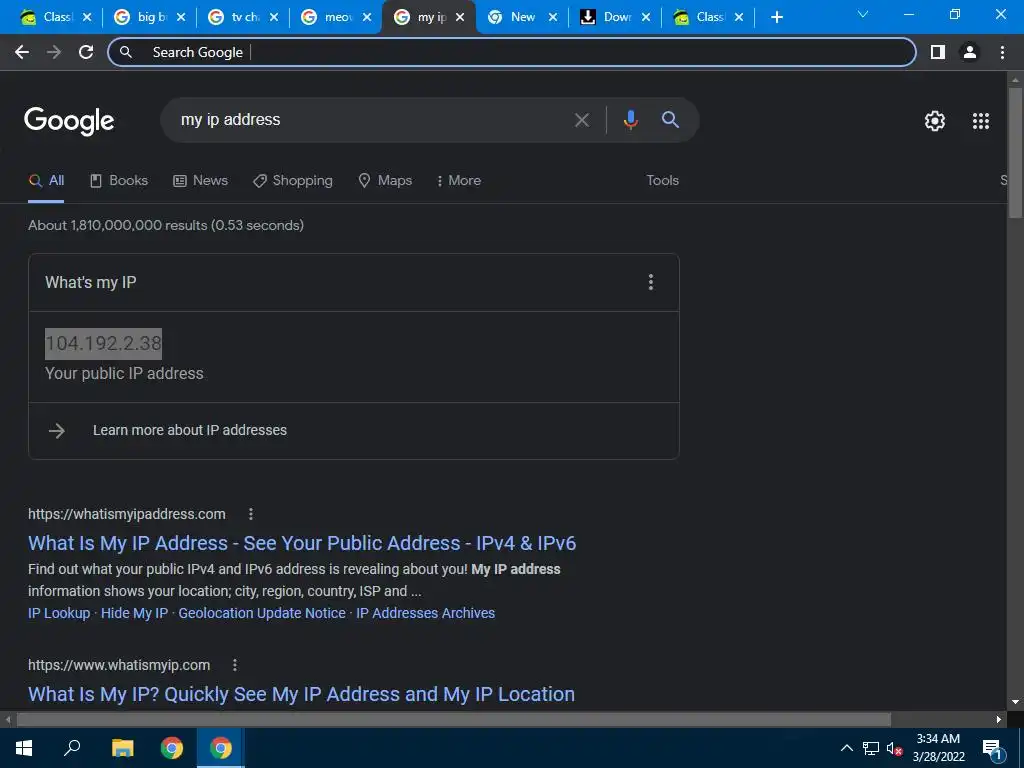The height and width of the screenshot is (768, 1024).
Task: Close the 'meo' tab
Action: click(x=367, y=17)
